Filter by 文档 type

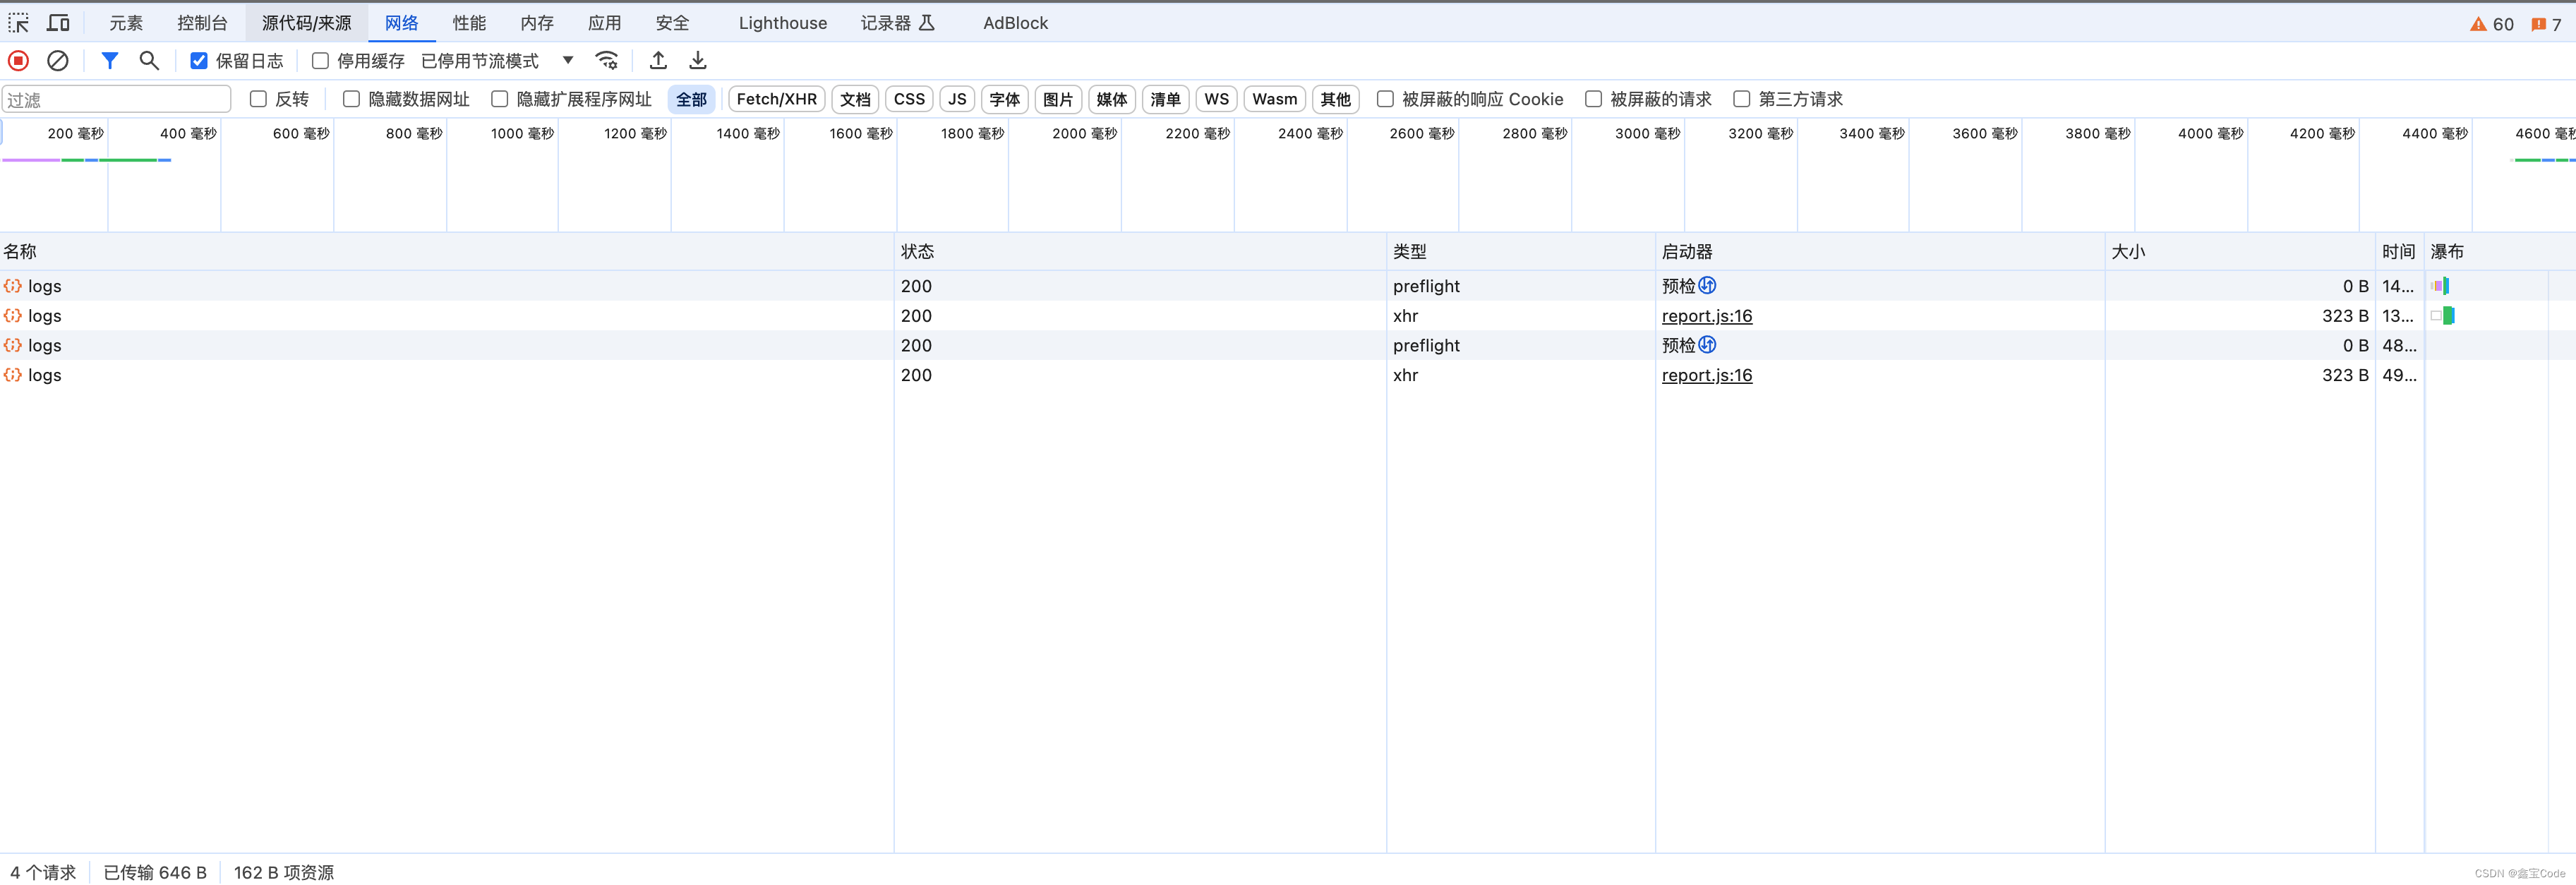855,99
